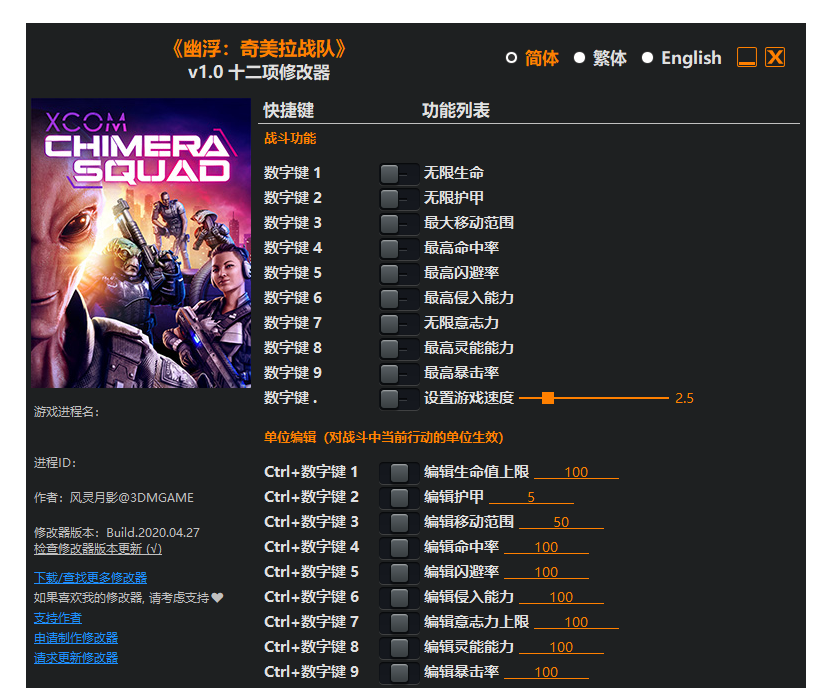This screenshot has width=832, height=688.
Task: Open 申请制作修改器 link
Action: pos(76,638)
